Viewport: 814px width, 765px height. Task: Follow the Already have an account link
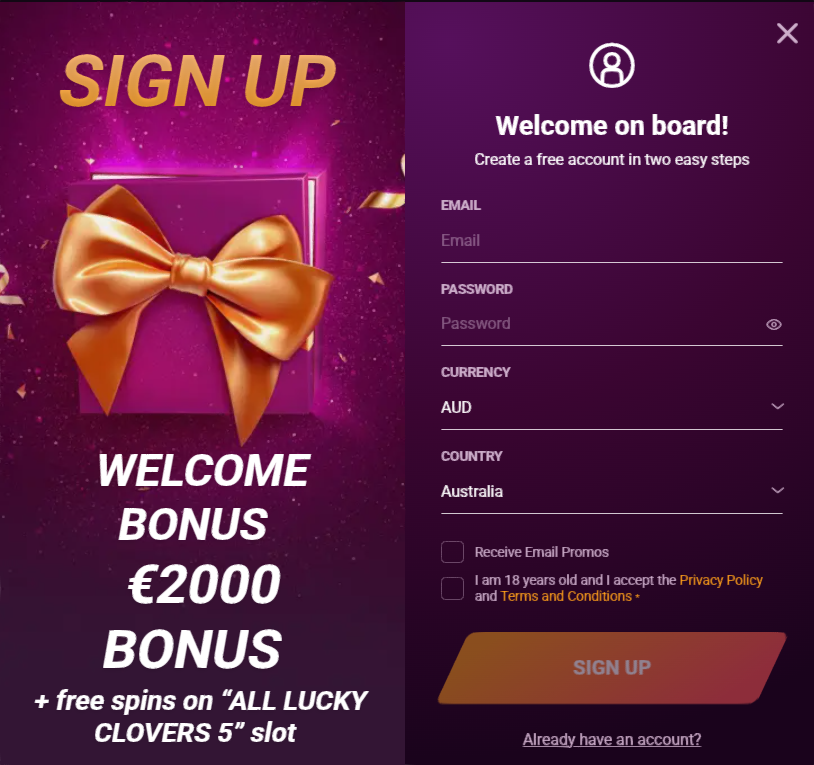[612, 739]
